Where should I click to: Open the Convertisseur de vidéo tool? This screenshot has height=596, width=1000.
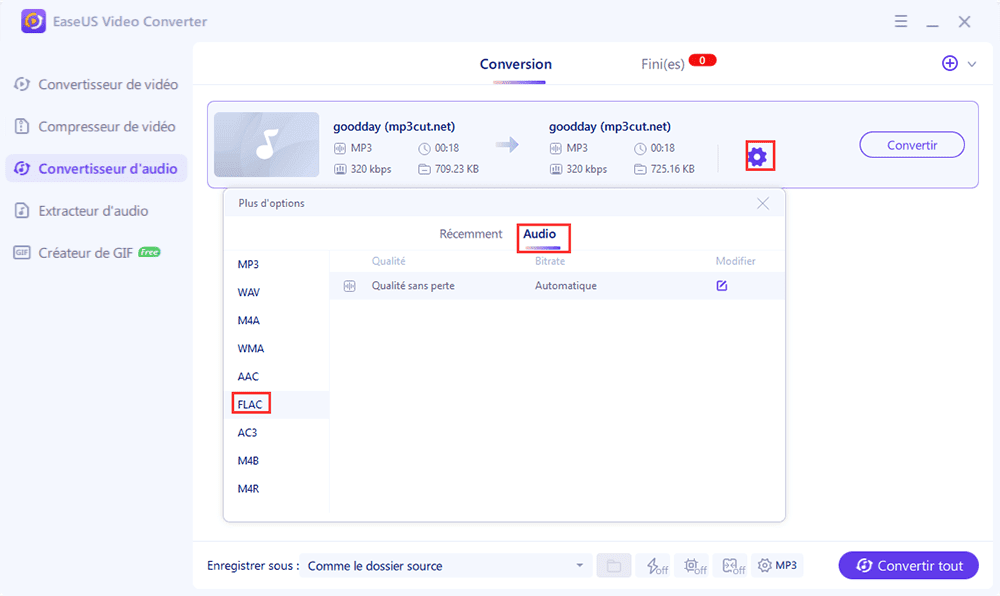(x=96, y=84)
